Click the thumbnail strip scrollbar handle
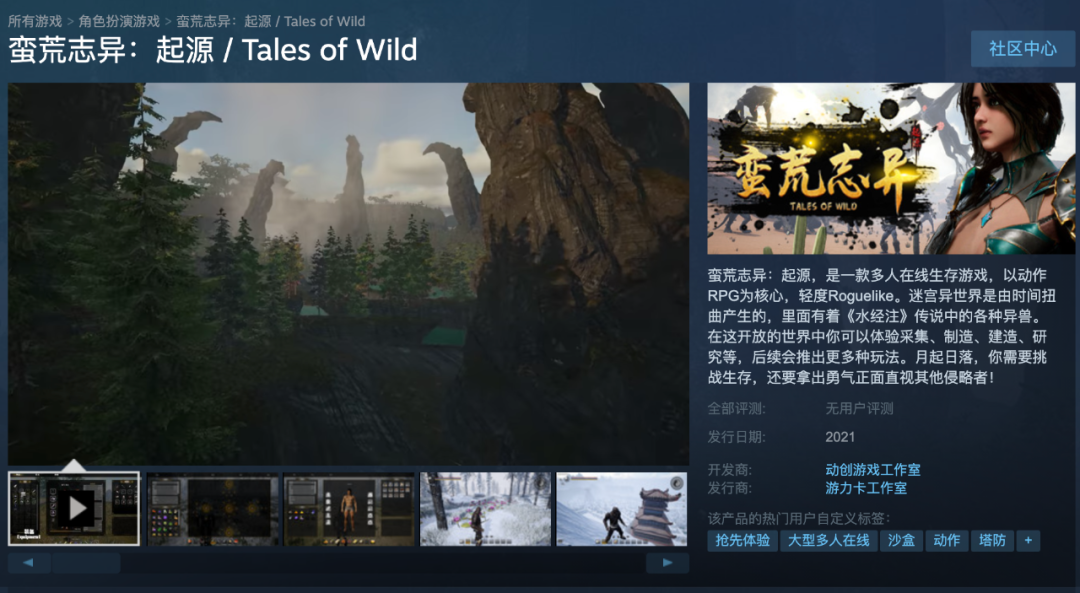 [86, 563]
